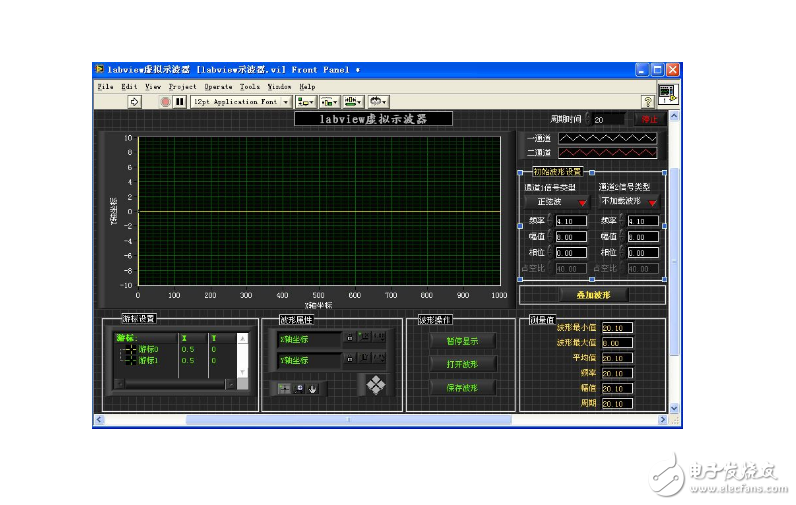
Task: Click the 游标1 crosshair icon
Action: [x=130, y=360]
